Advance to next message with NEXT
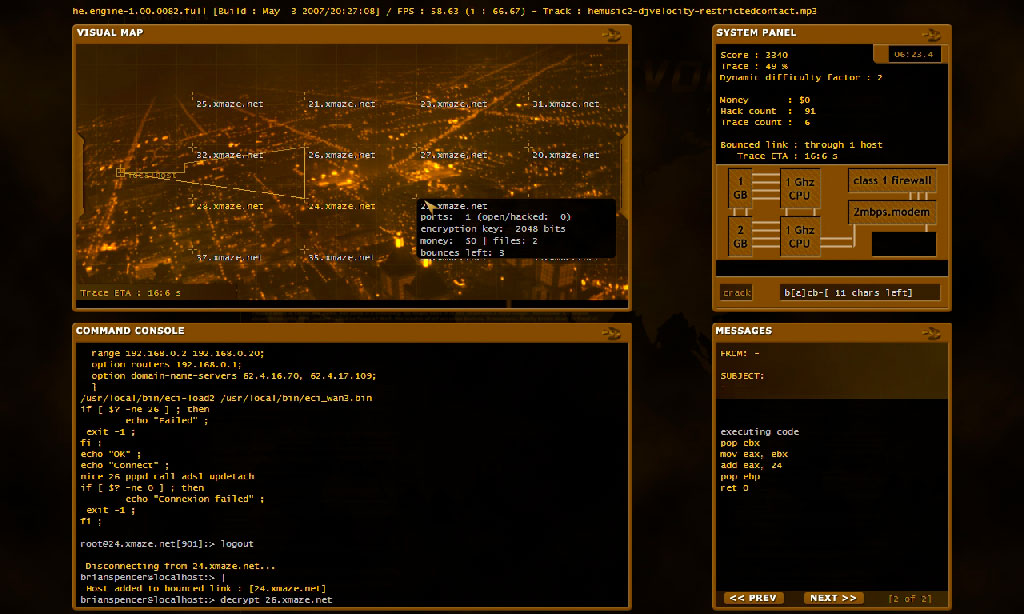This screenshot has height=614, width=1024. [833, 598]
